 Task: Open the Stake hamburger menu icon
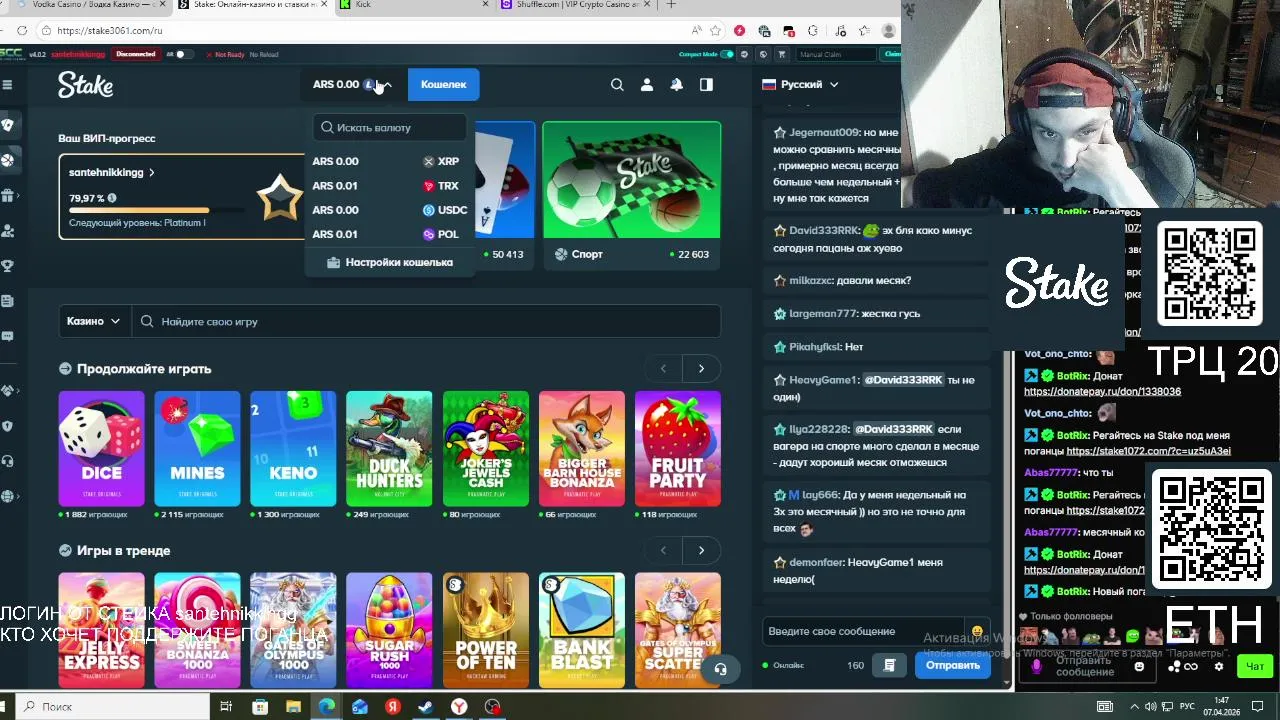point(7,85)
